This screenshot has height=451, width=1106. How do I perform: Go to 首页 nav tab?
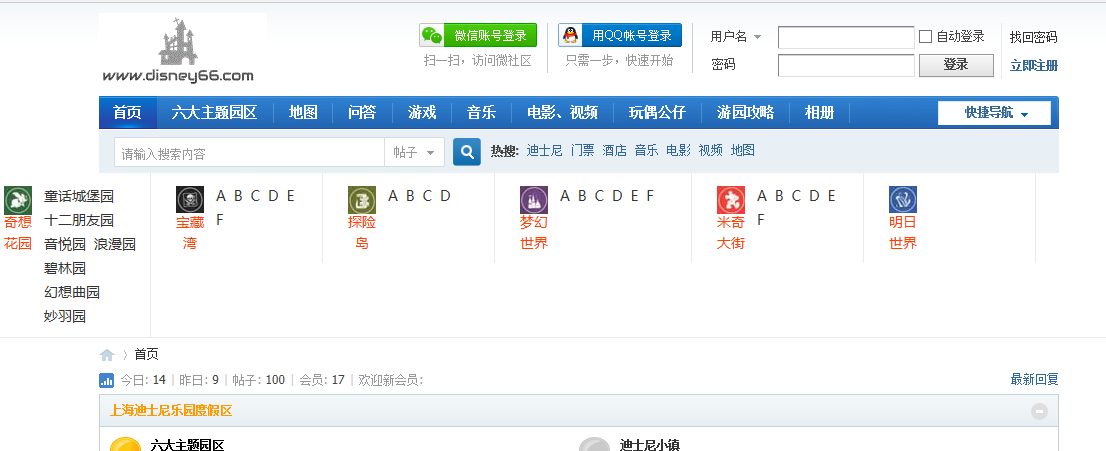point(128,112)
